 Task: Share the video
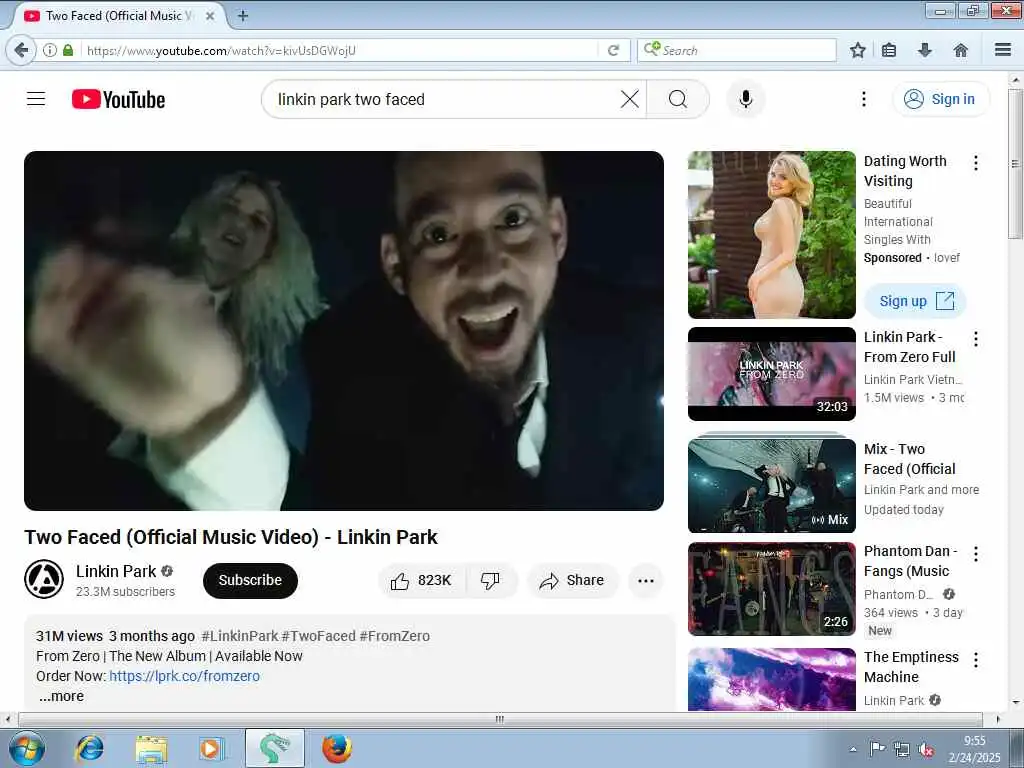(572, 581)
